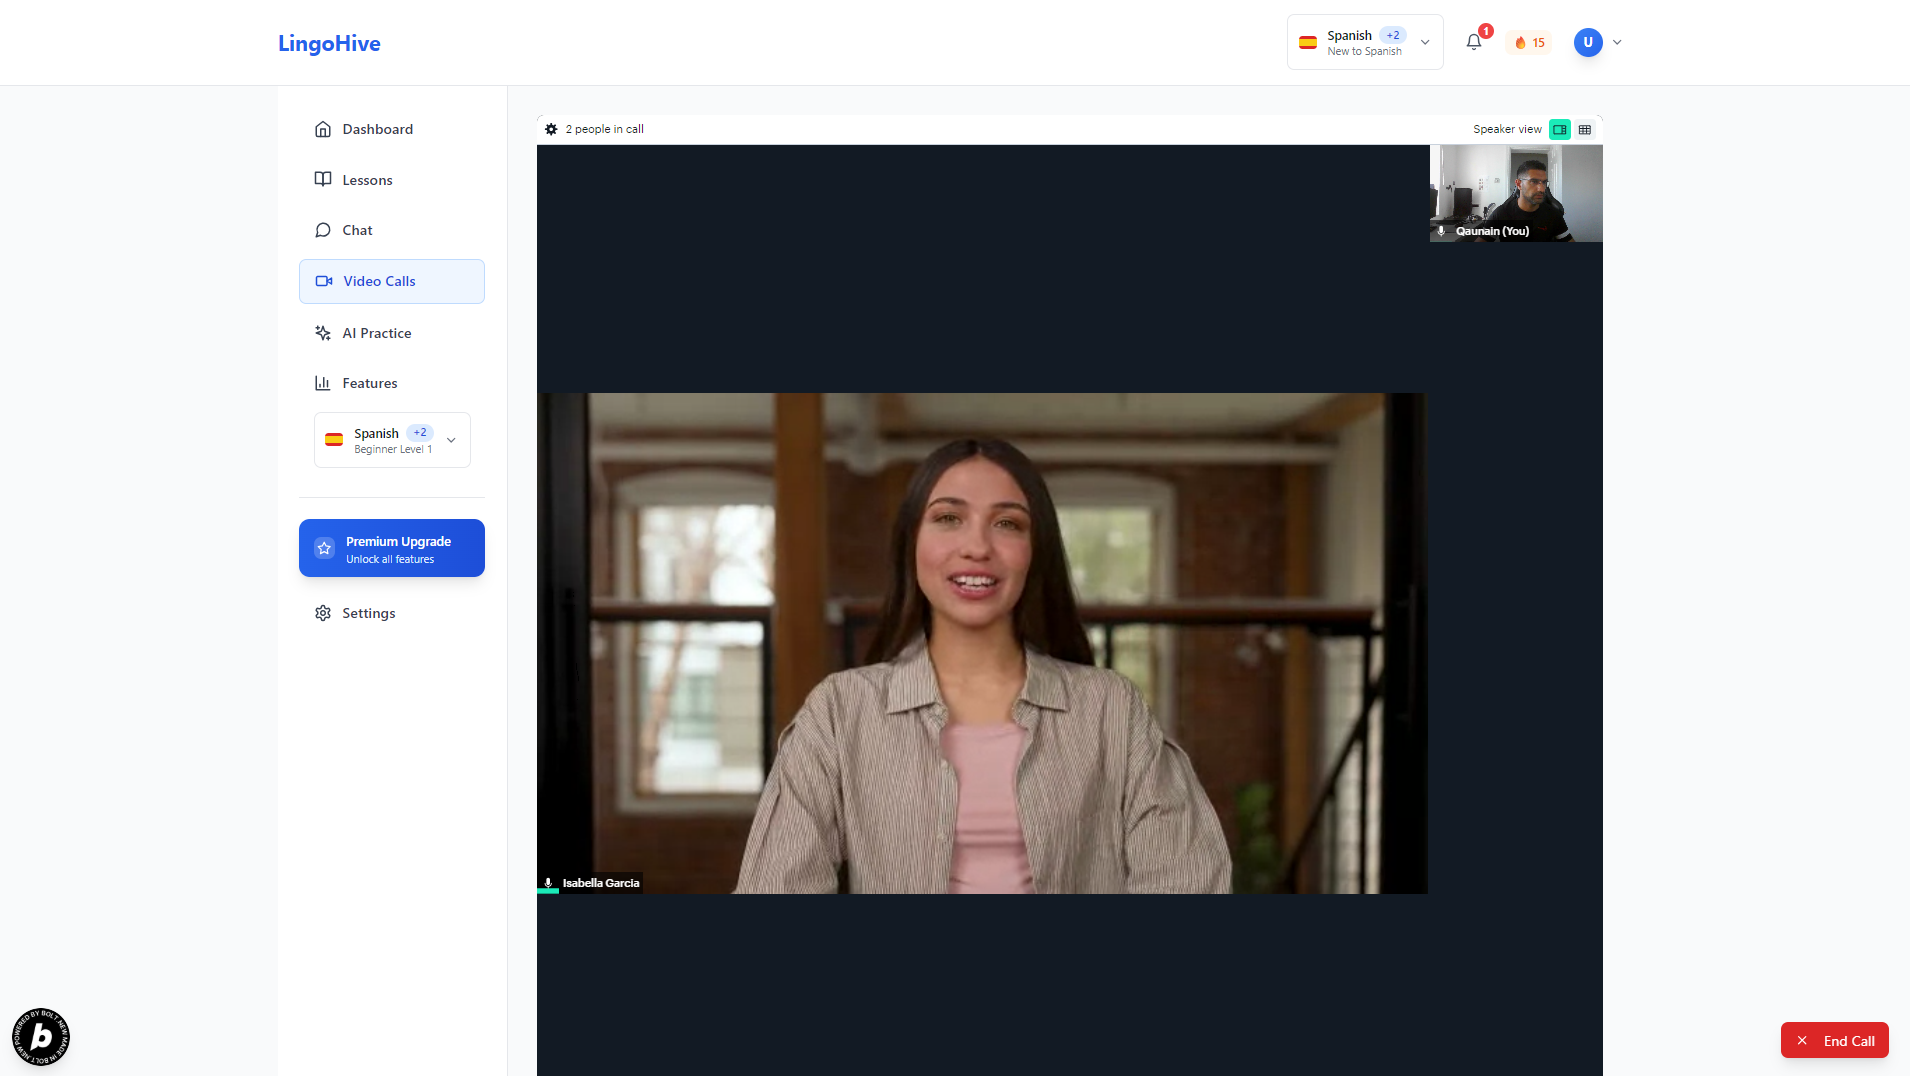The image size is (1910, 1076).
Task: Click the +2 languages badge in header
Action: (x=1393, y=35)
